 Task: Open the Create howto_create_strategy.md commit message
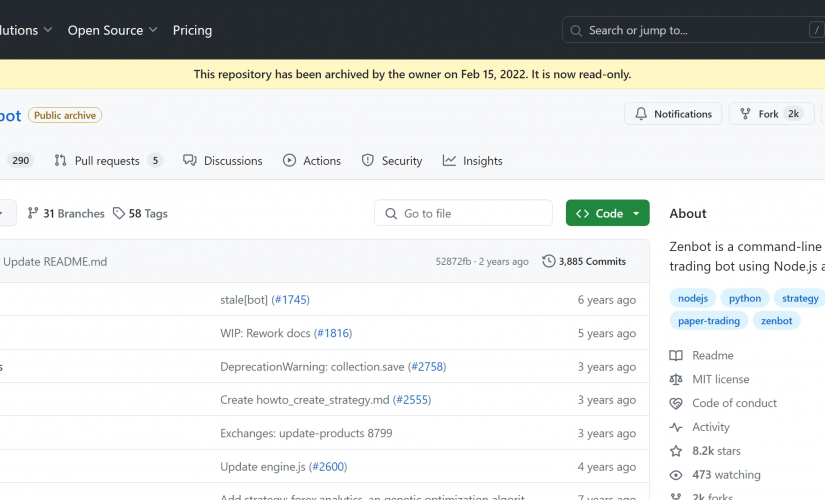tap(305, 400)
